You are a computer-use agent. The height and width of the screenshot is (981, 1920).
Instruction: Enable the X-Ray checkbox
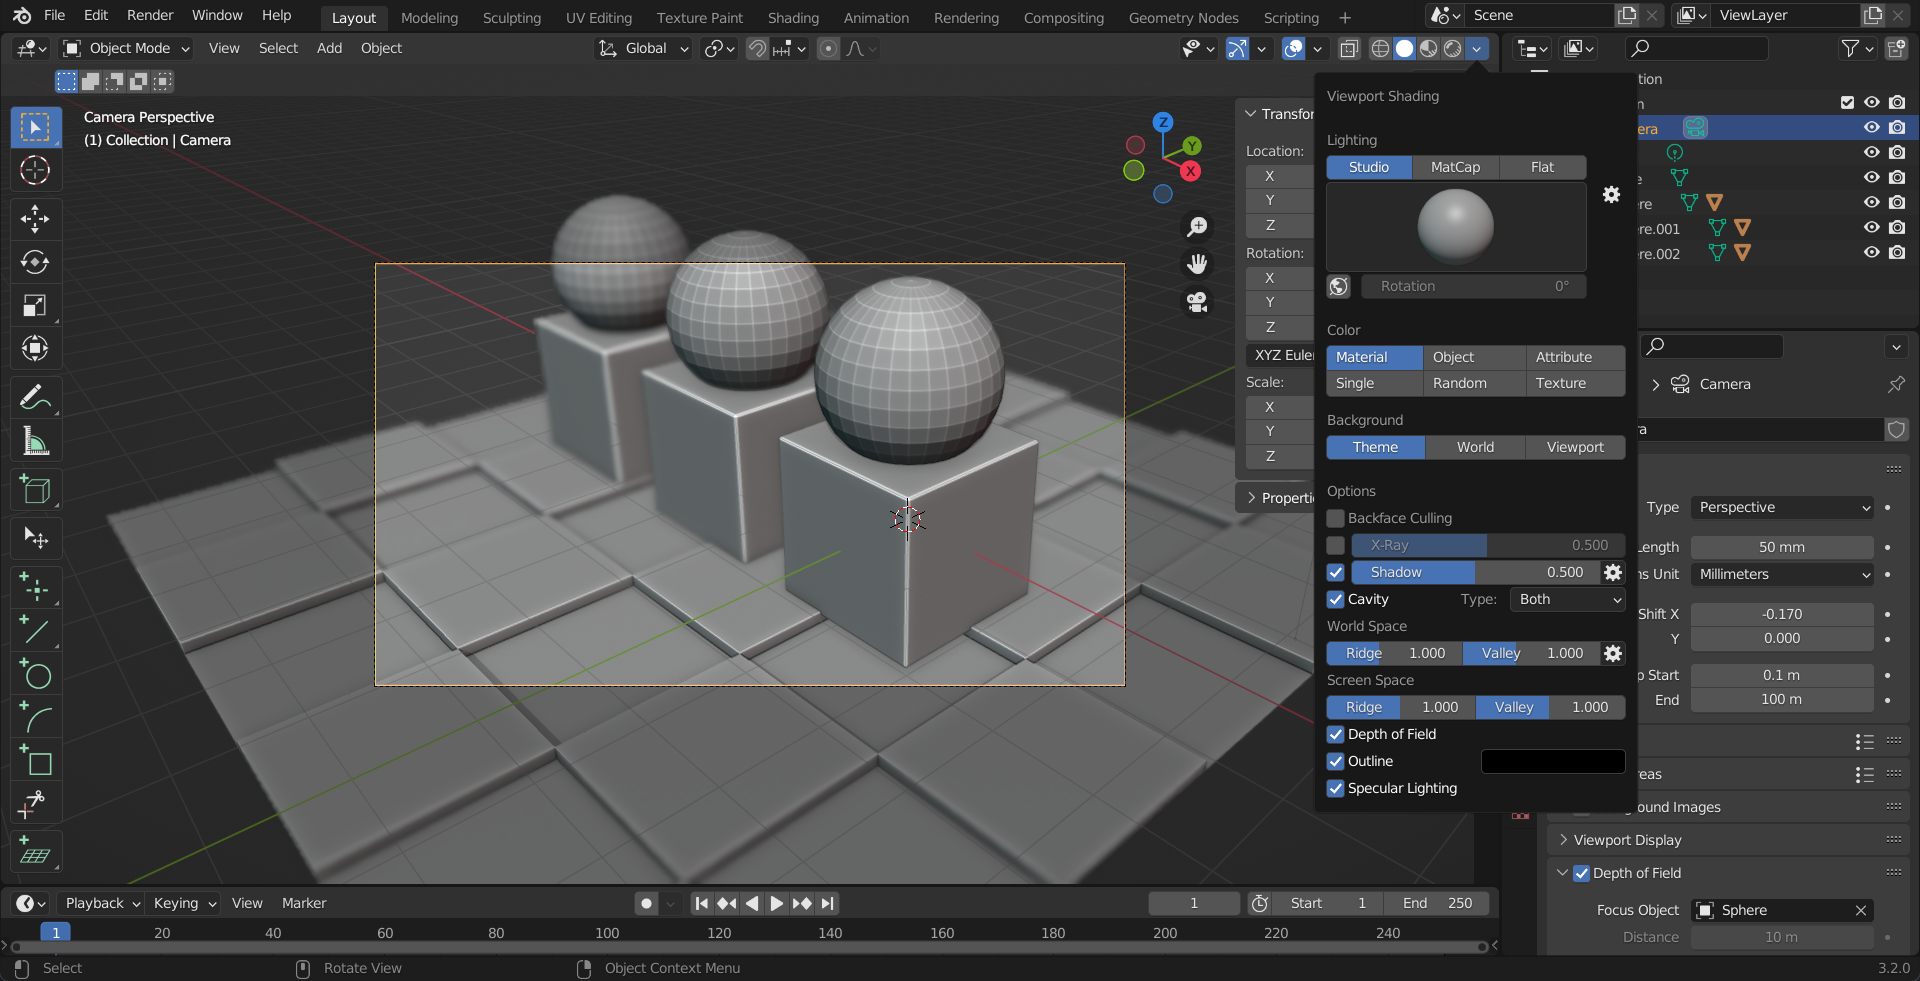1336,546
